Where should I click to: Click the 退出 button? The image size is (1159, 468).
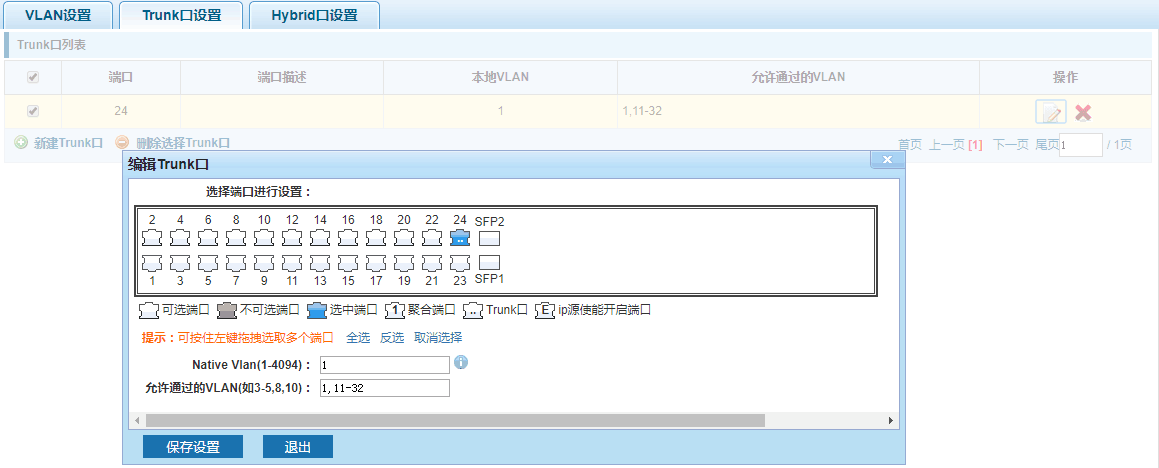click(298, 447)
